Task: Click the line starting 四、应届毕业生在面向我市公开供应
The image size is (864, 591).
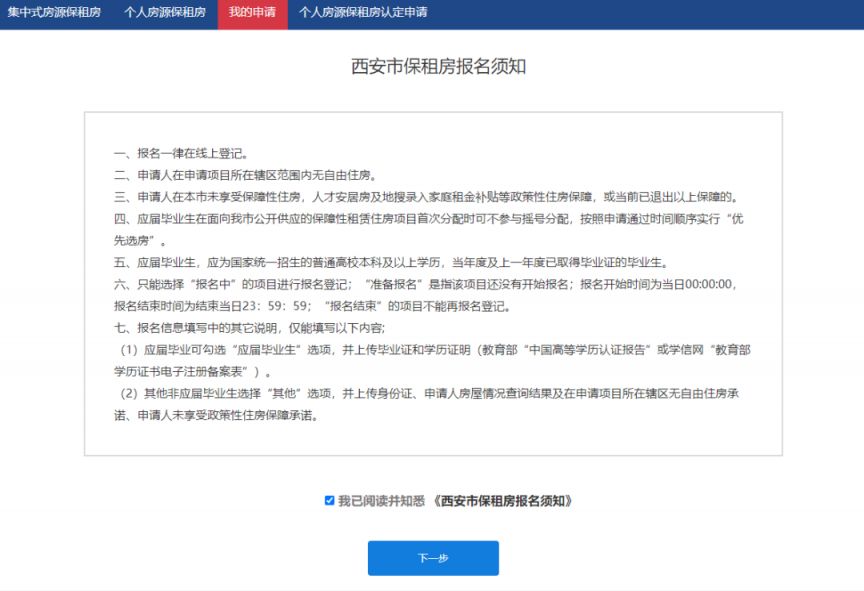Action: pos(428,219)
